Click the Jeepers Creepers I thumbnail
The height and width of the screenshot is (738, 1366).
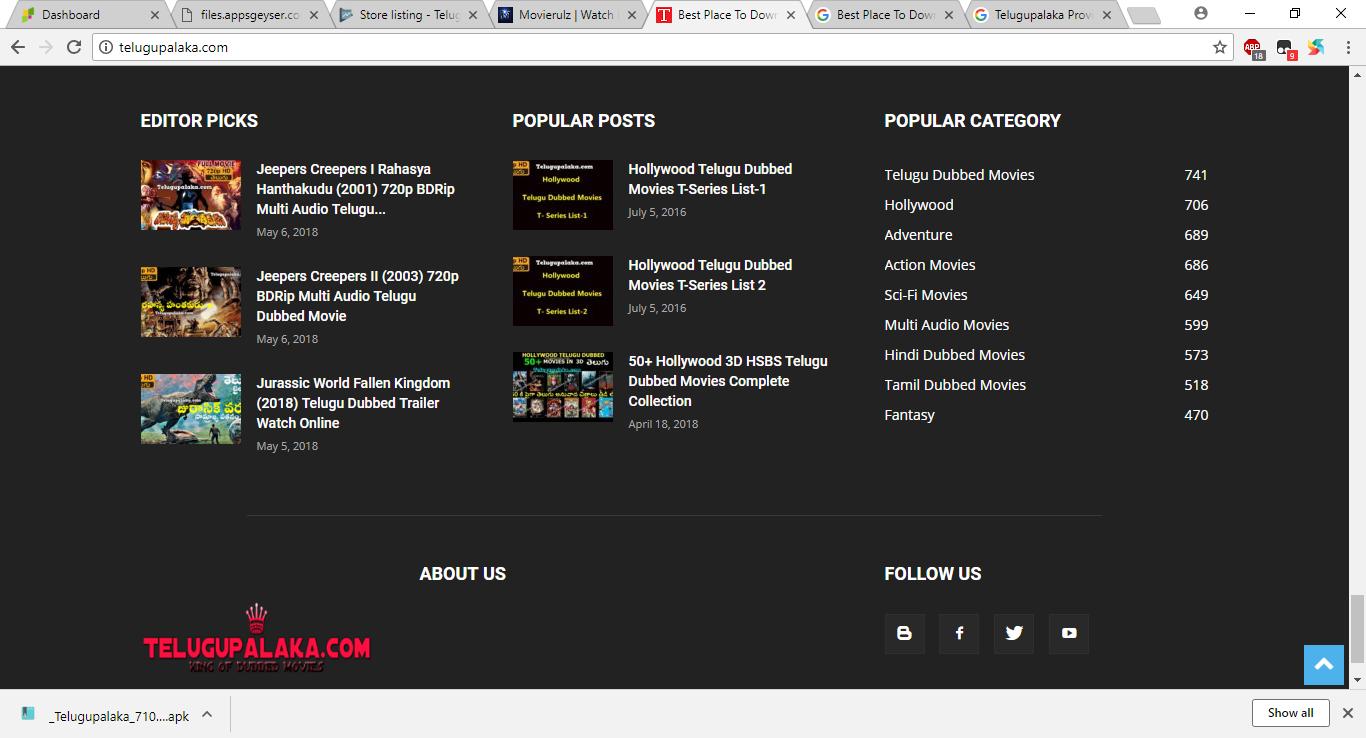(x=190, y=195)
